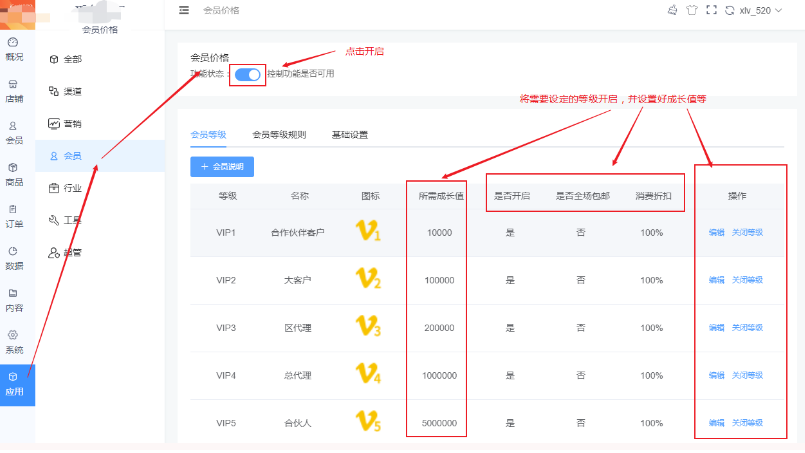
Task: Open 系统 system settings gear icon
Action: point(14,341)
